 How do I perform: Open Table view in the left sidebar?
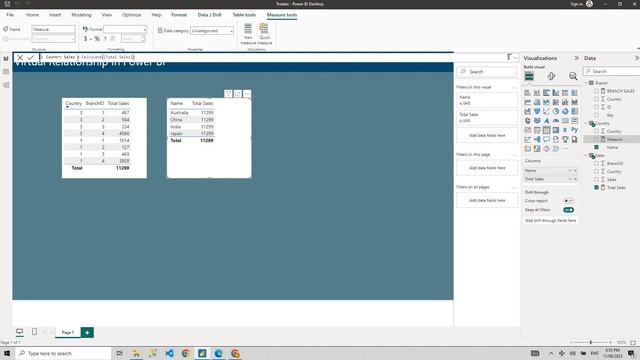[x=6, y=72]
